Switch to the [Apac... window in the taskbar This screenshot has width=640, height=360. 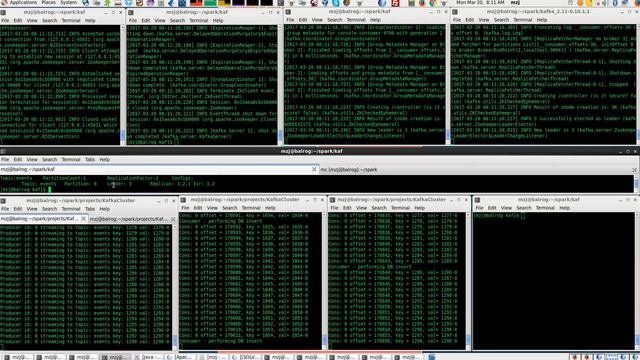pos(181,357)
